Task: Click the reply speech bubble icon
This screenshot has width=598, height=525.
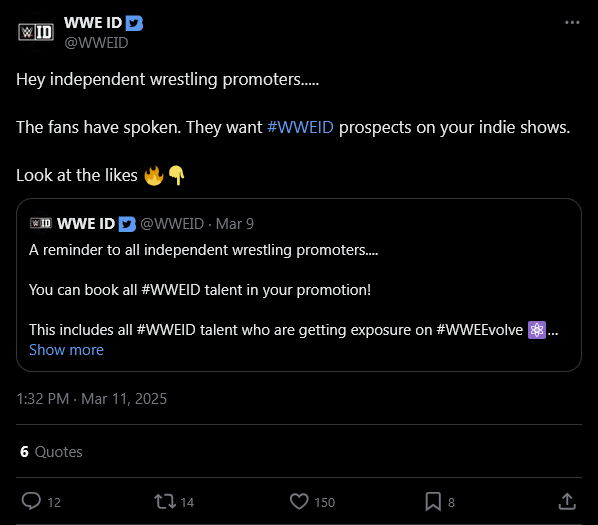Action: point(31,501)
